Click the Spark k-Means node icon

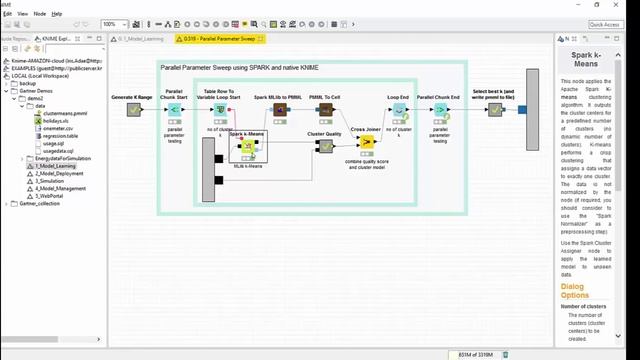tap(248, 146)
